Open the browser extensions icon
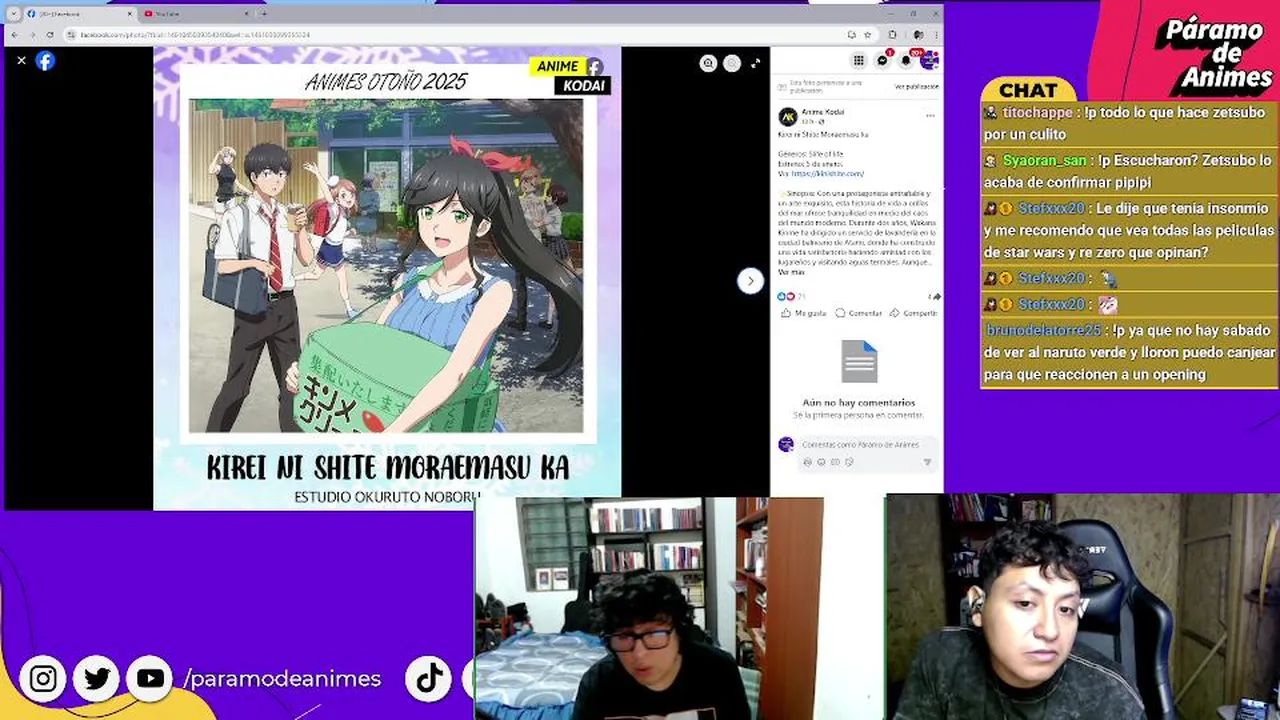 (893, 34)
